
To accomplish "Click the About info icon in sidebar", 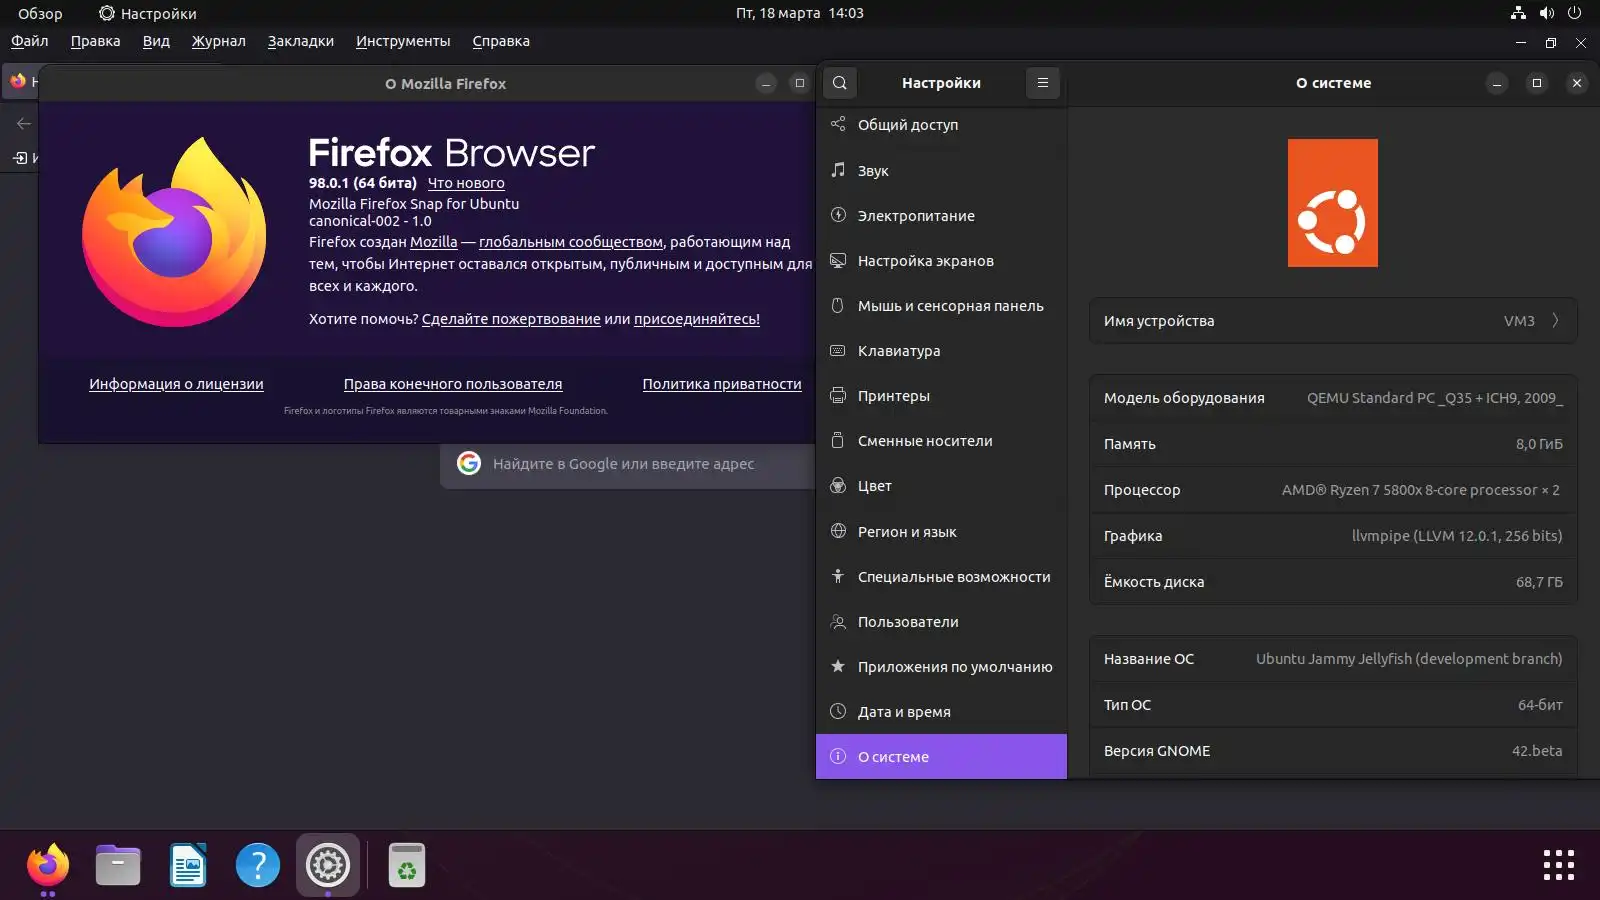I will pos(838,756).
